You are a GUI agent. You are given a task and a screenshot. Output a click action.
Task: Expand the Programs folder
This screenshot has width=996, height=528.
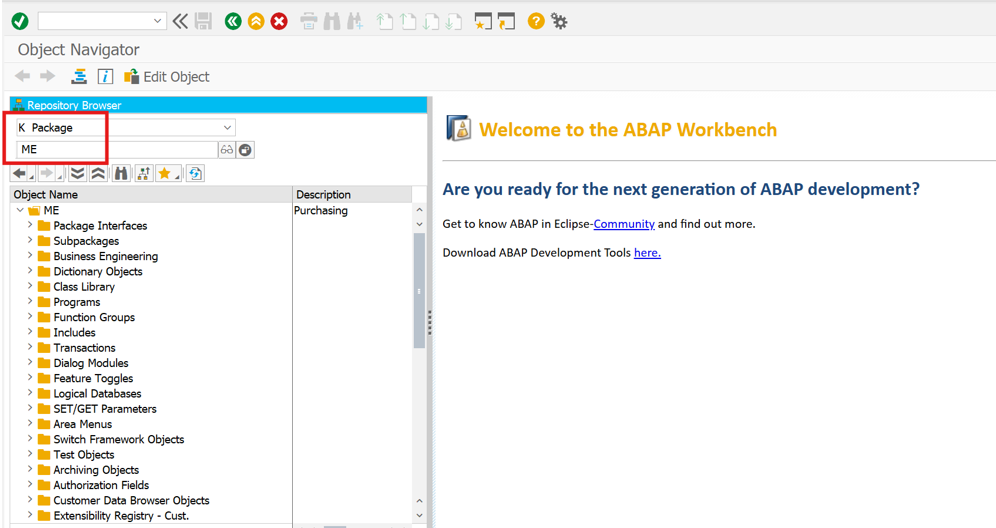point(30,301)
